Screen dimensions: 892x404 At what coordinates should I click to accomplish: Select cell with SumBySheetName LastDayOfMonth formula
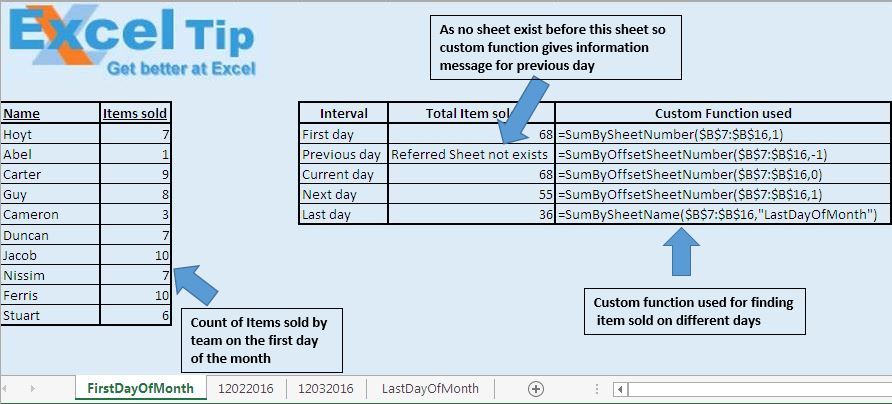point(722,215)
